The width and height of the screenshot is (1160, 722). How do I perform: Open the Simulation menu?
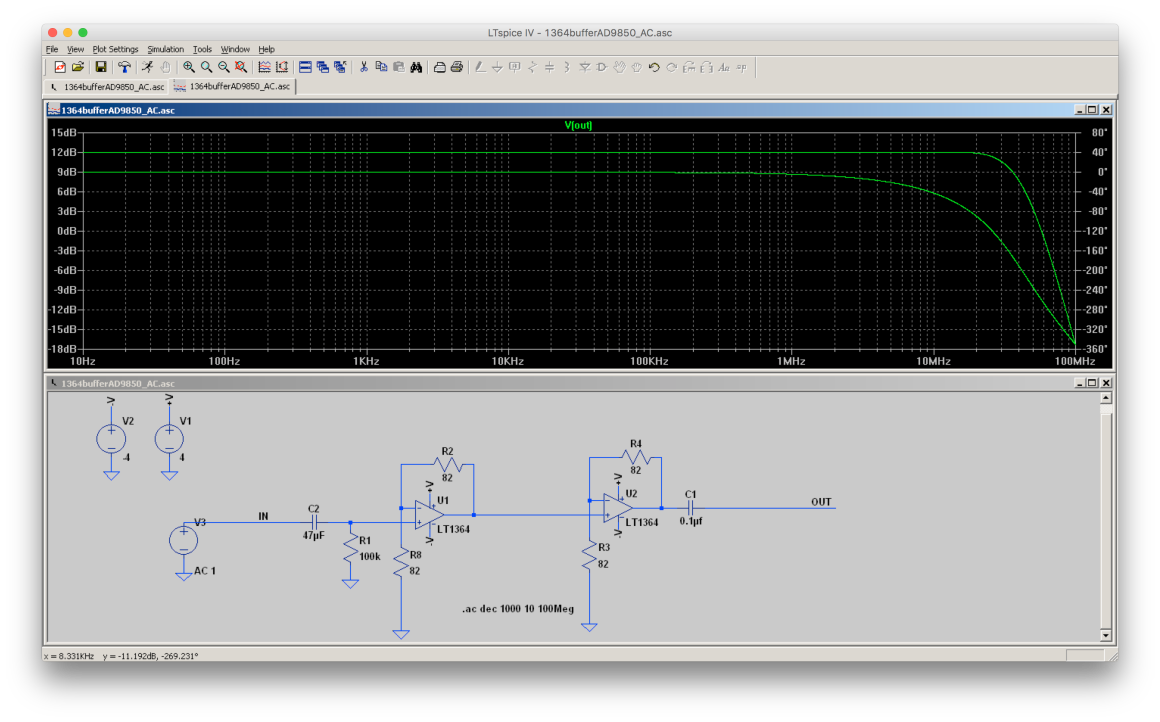point(166,50)
